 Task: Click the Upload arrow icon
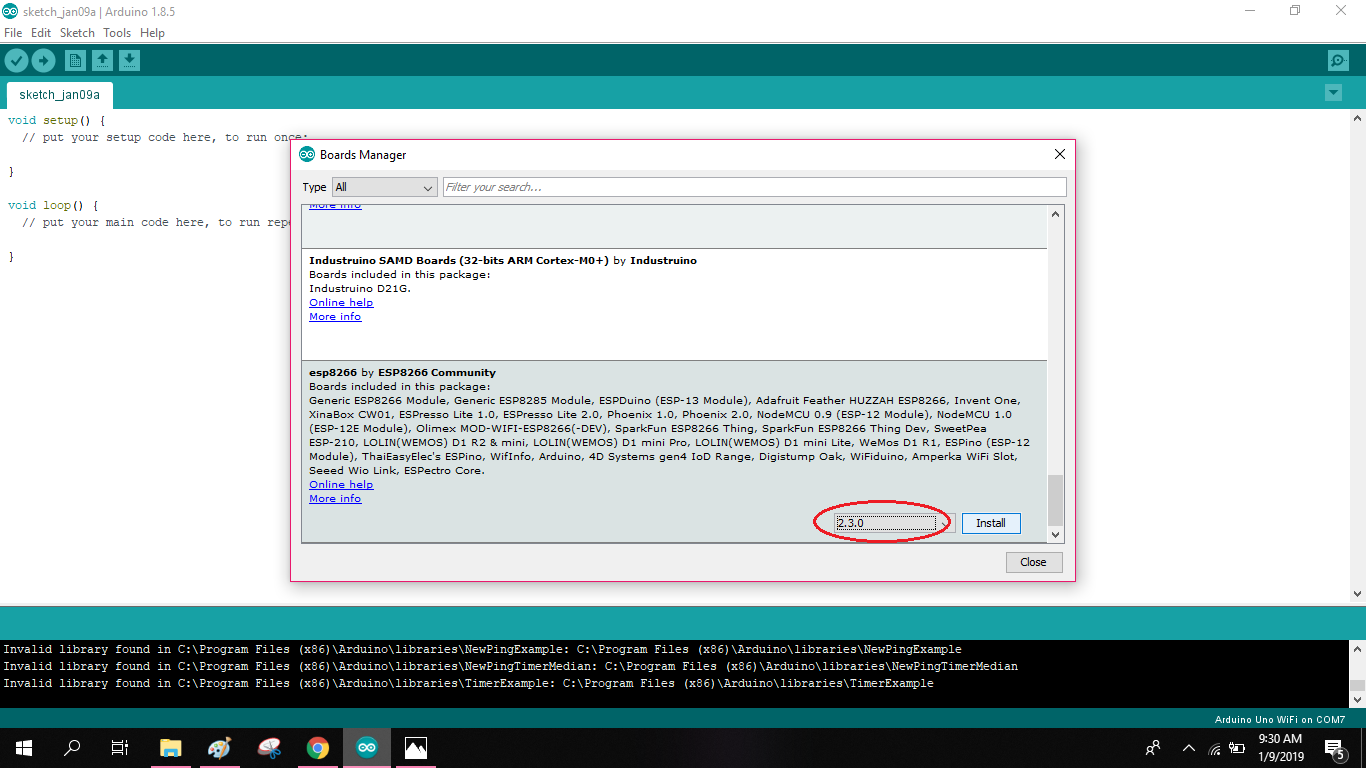[x=43, y=61]
